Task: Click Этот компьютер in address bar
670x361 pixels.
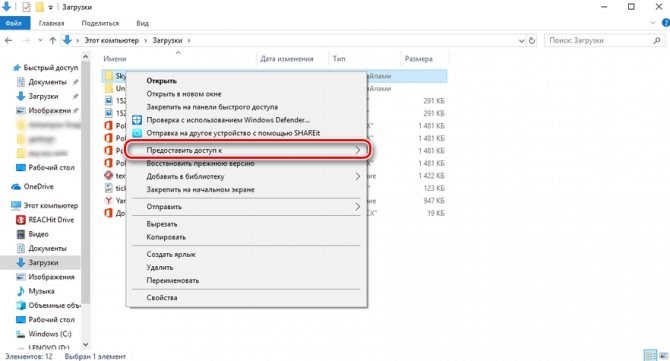Action: click(x=111, y=41)
